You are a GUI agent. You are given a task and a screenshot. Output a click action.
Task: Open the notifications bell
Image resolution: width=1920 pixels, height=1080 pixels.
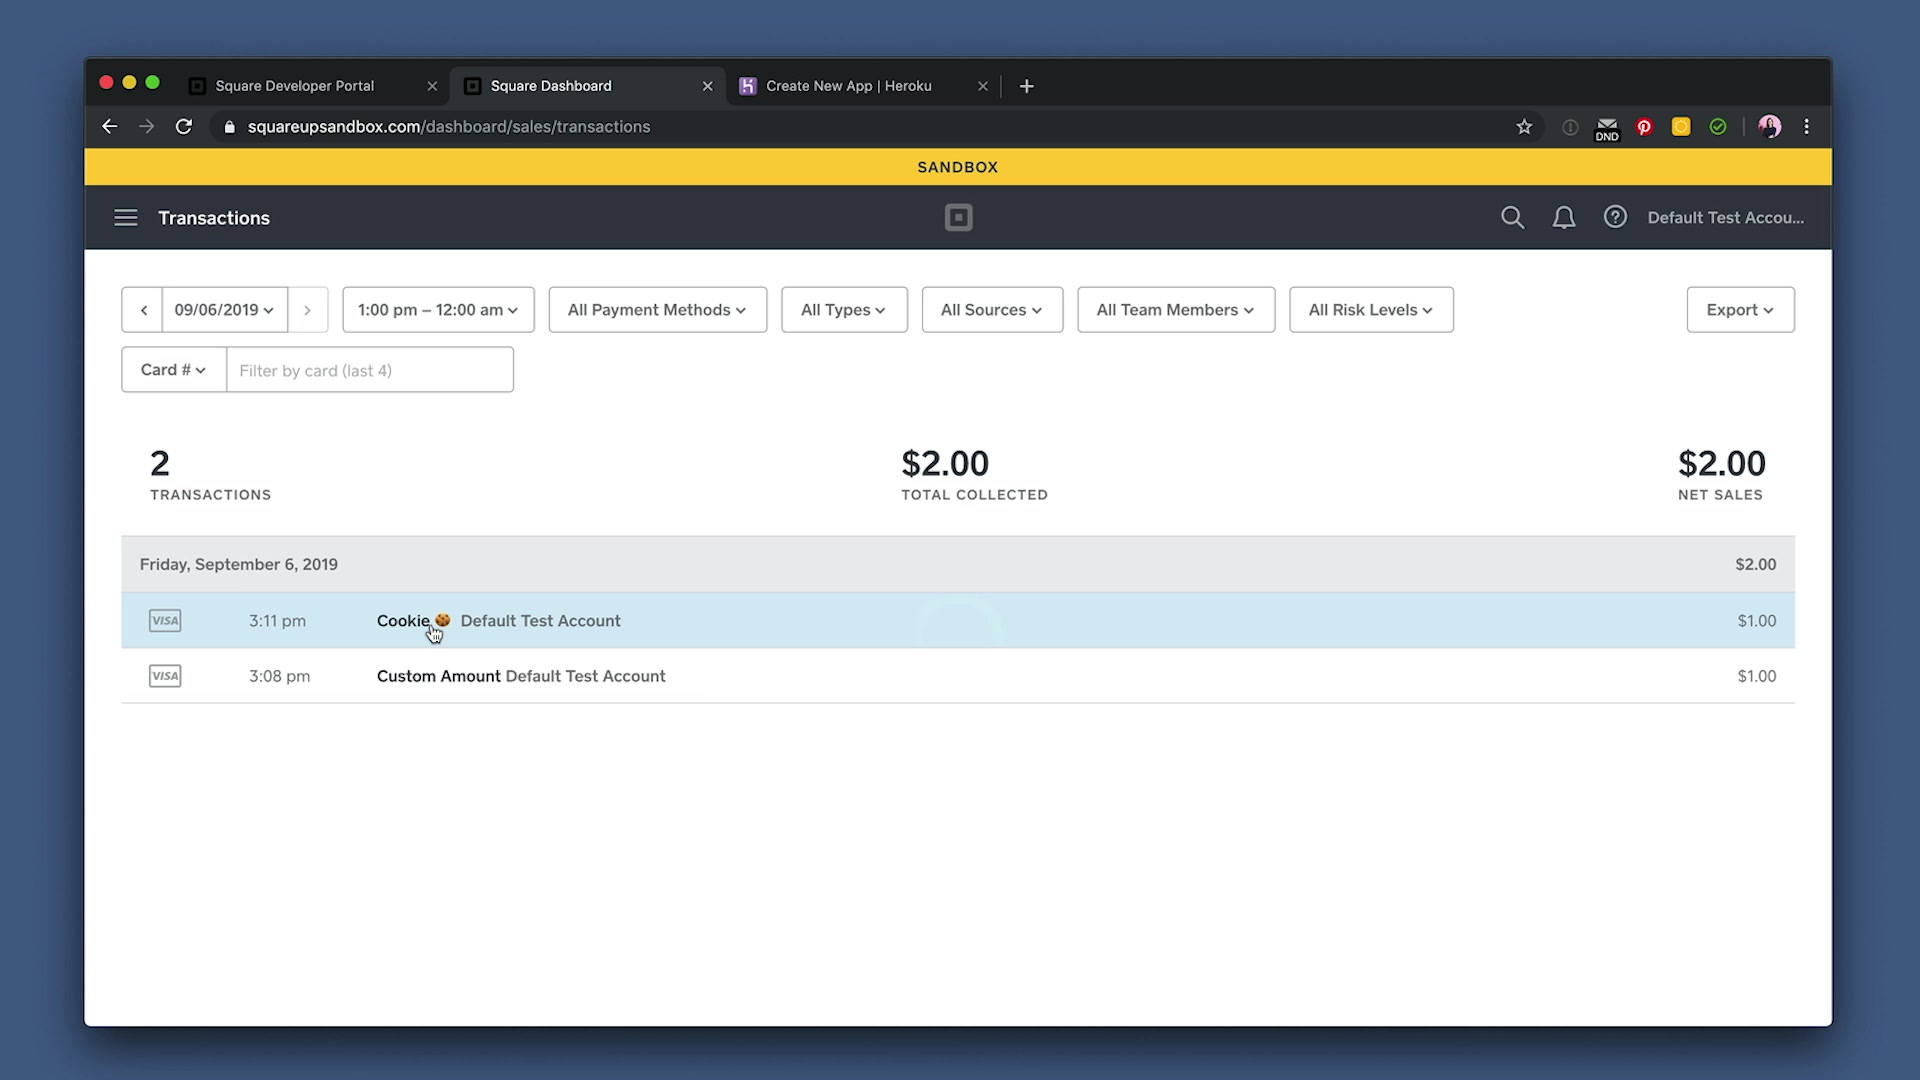pyautogui.click(x=1564, y=218)
